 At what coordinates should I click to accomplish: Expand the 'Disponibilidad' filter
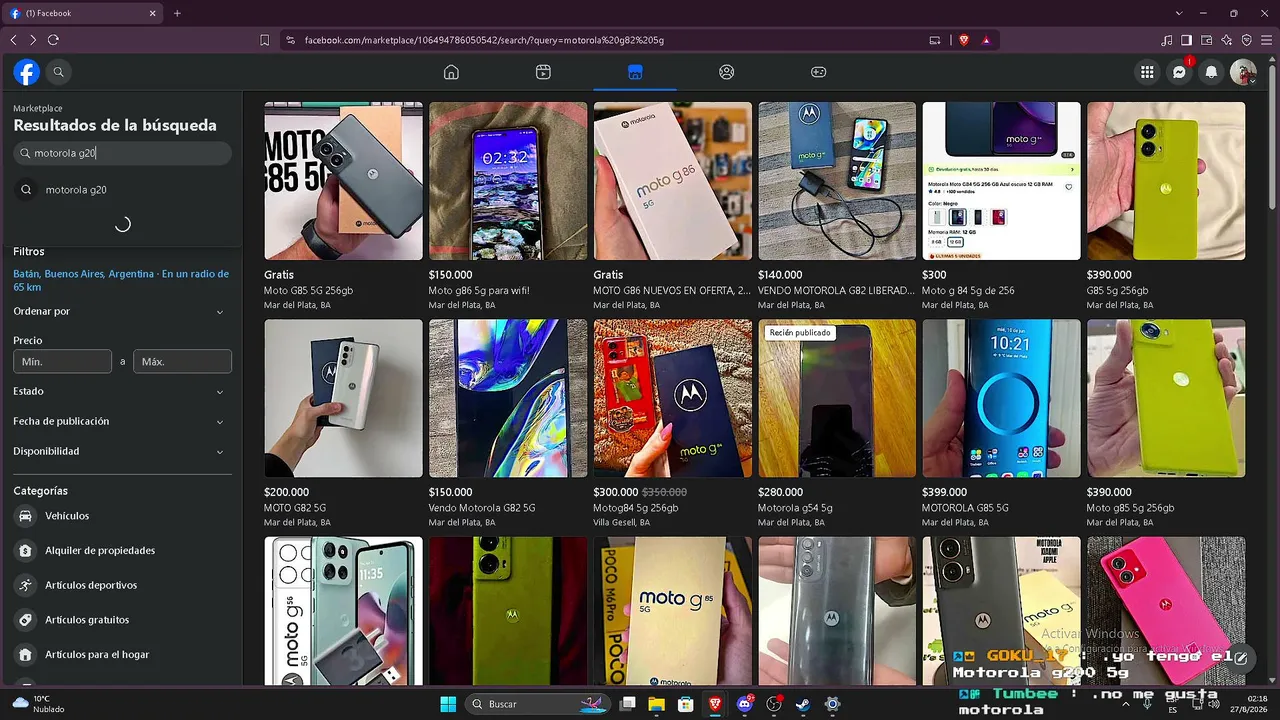click(122, 451)
